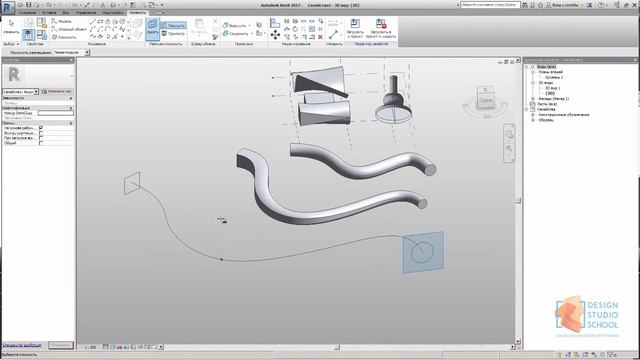Switch to the Создание ribbon tab
Image resolution: width=640 pixels, height=360 pixels.
click(x=27, y=13)
